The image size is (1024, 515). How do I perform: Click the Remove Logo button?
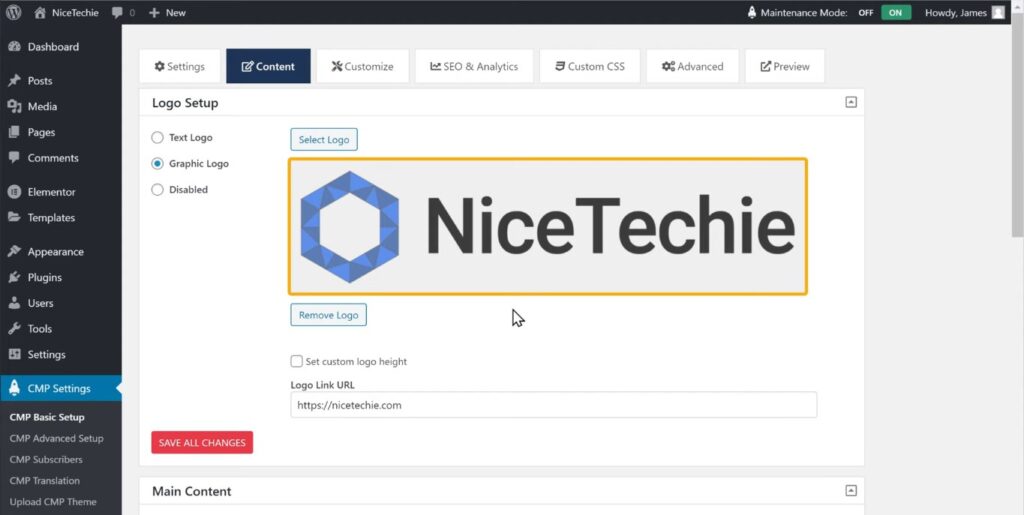tap(328, 315)
